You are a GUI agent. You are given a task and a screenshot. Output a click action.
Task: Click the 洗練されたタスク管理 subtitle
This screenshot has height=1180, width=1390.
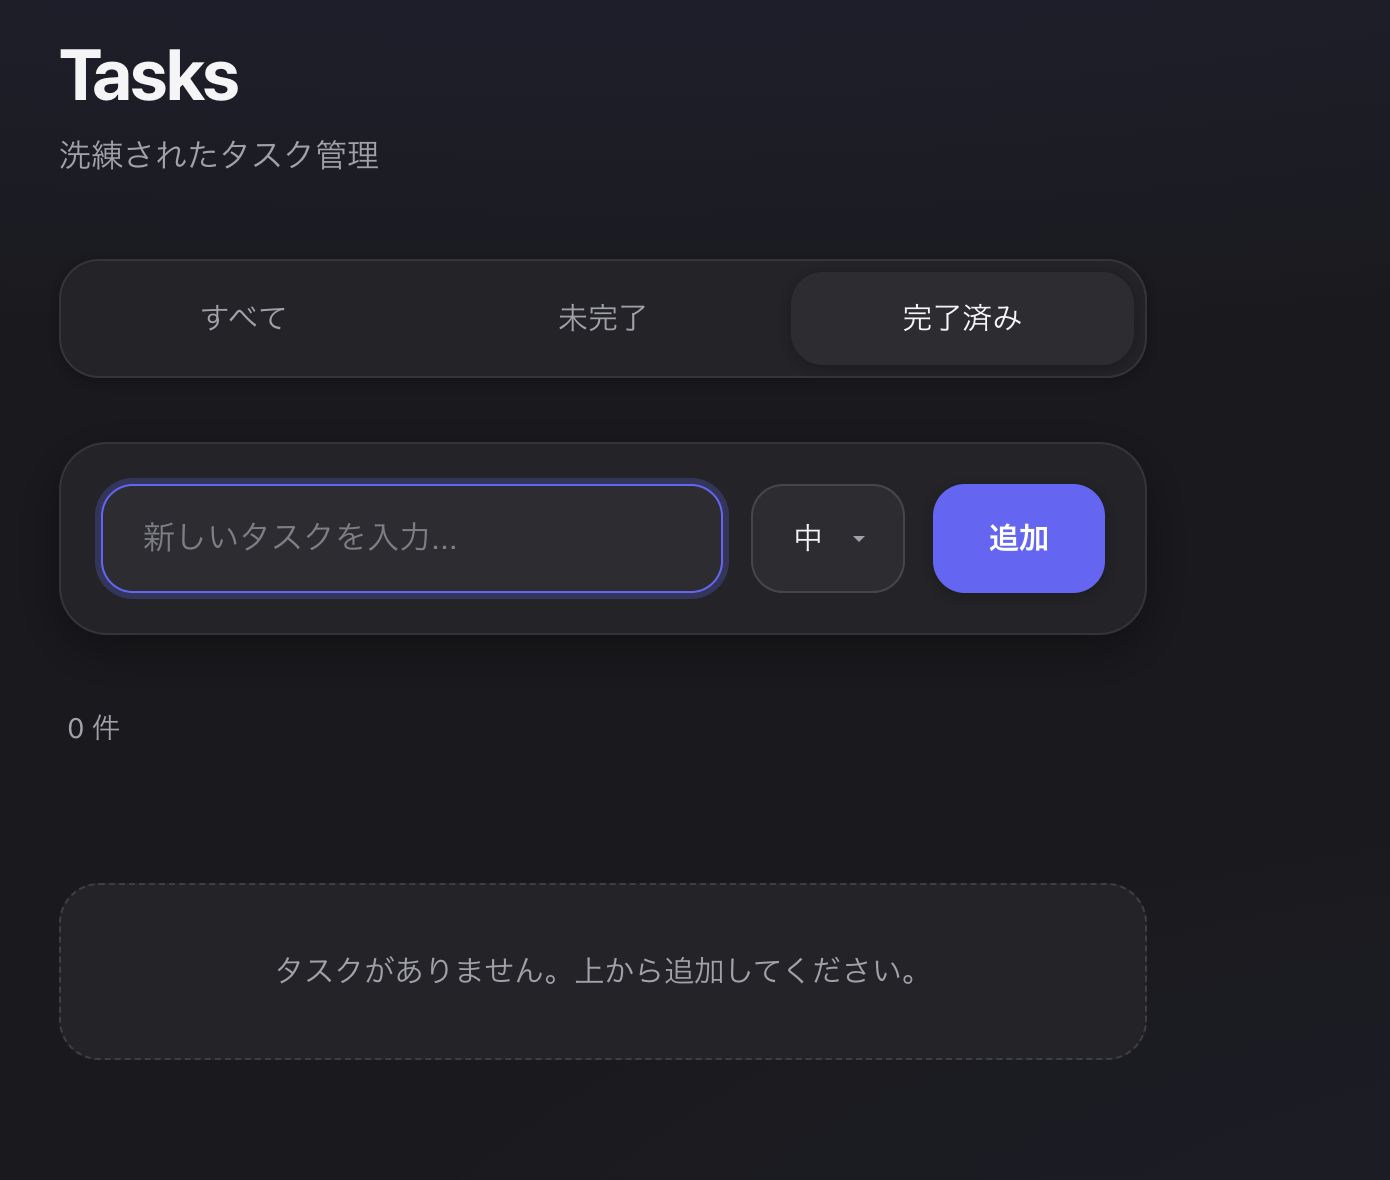(219, 155)
